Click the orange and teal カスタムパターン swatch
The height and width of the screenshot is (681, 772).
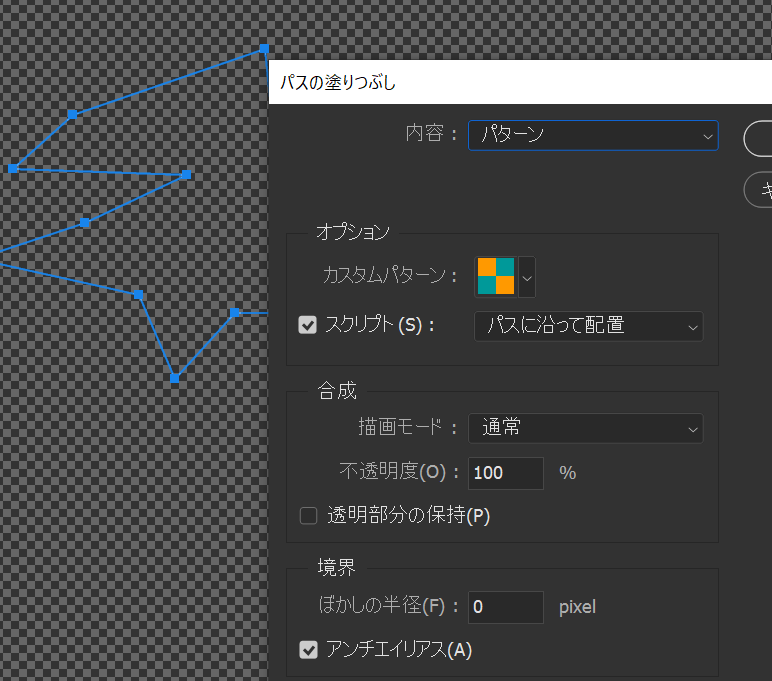click(495, 276)
